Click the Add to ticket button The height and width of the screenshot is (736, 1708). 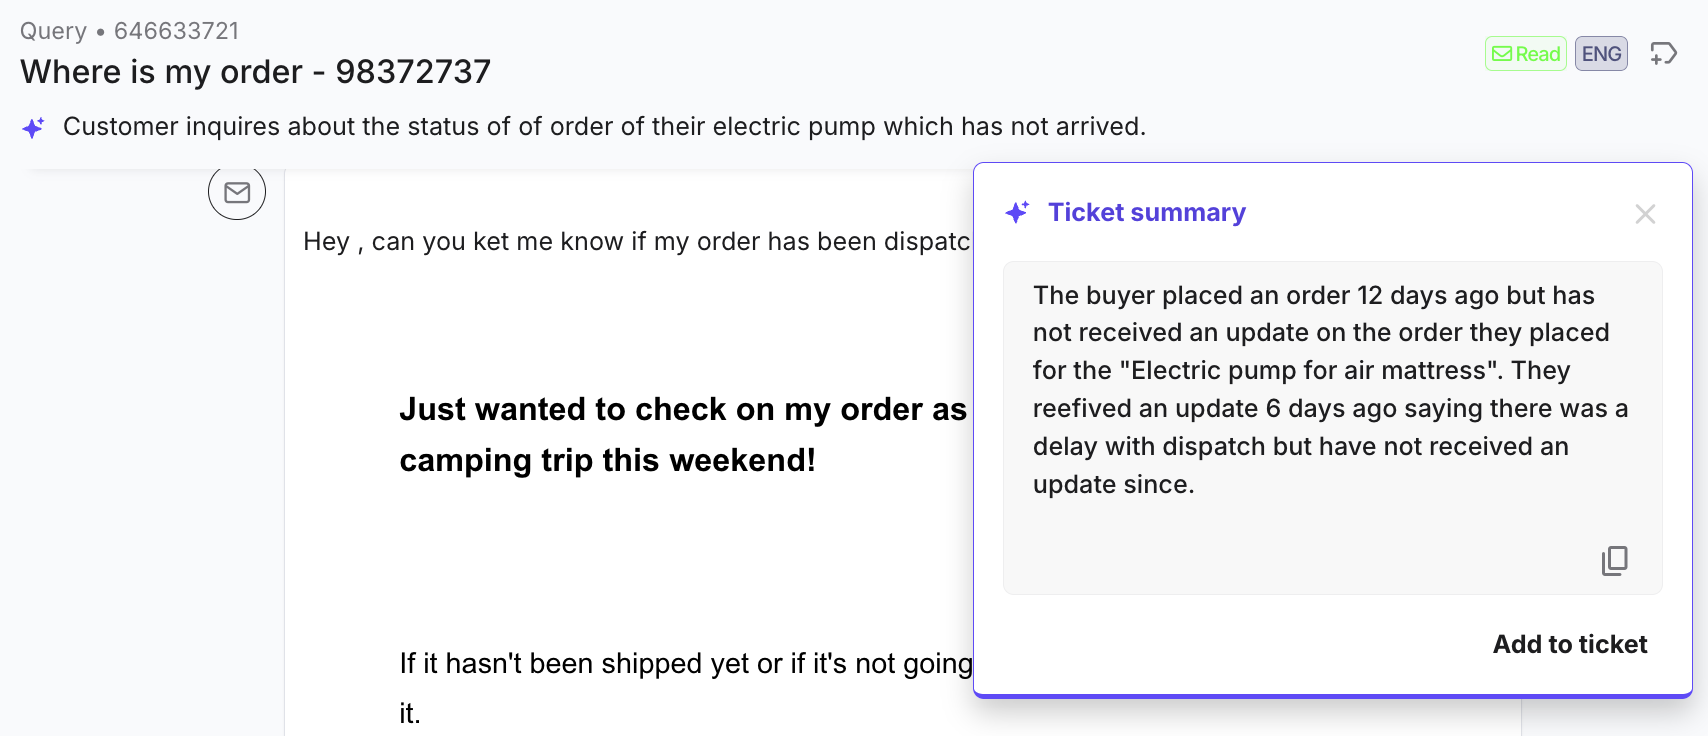pyautogui.click(x=1570, y=644)
